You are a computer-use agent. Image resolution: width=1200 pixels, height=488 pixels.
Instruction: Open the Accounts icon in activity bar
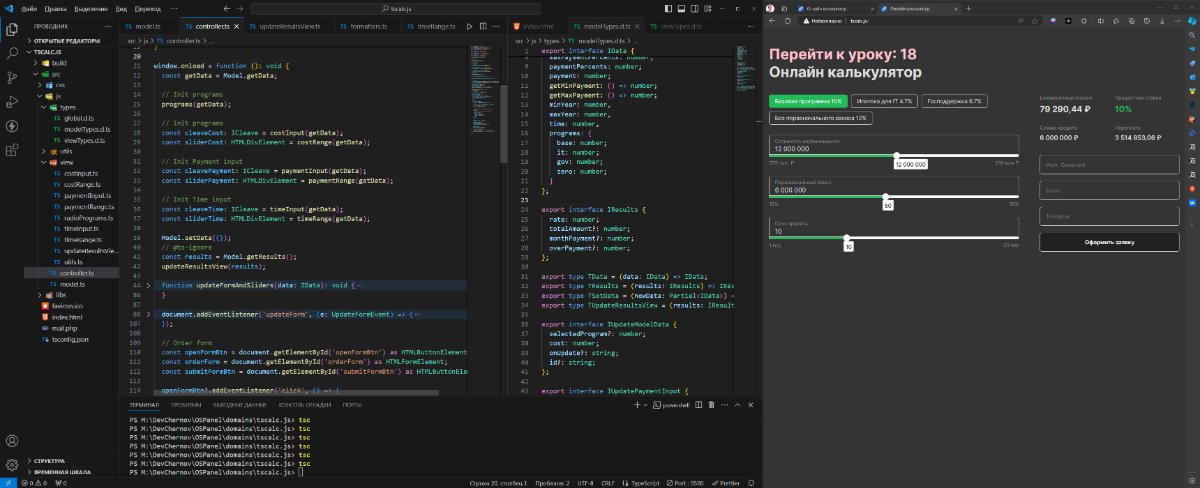pyautogui.click(x=13, y=440)
